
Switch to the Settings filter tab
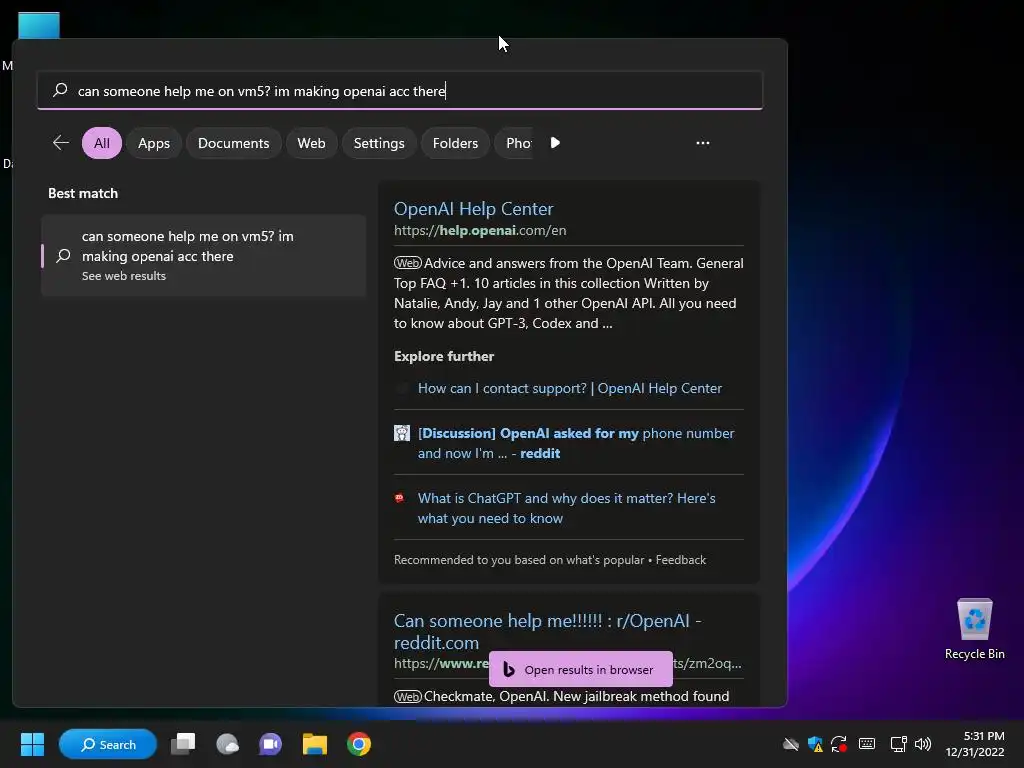click(379, 143)
